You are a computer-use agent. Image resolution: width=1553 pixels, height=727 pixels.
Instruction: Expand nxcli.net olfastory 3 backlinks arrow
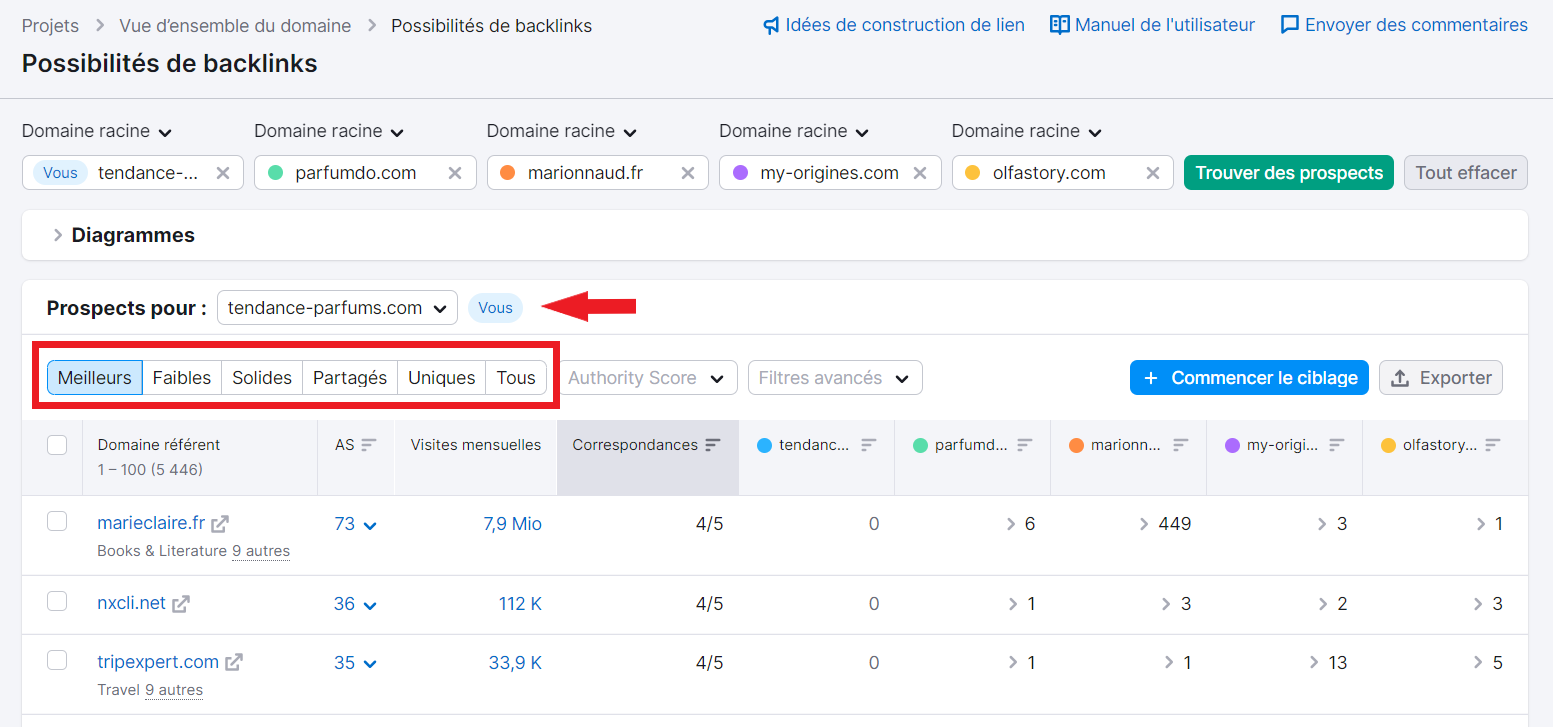click(x=1478, y=604)
